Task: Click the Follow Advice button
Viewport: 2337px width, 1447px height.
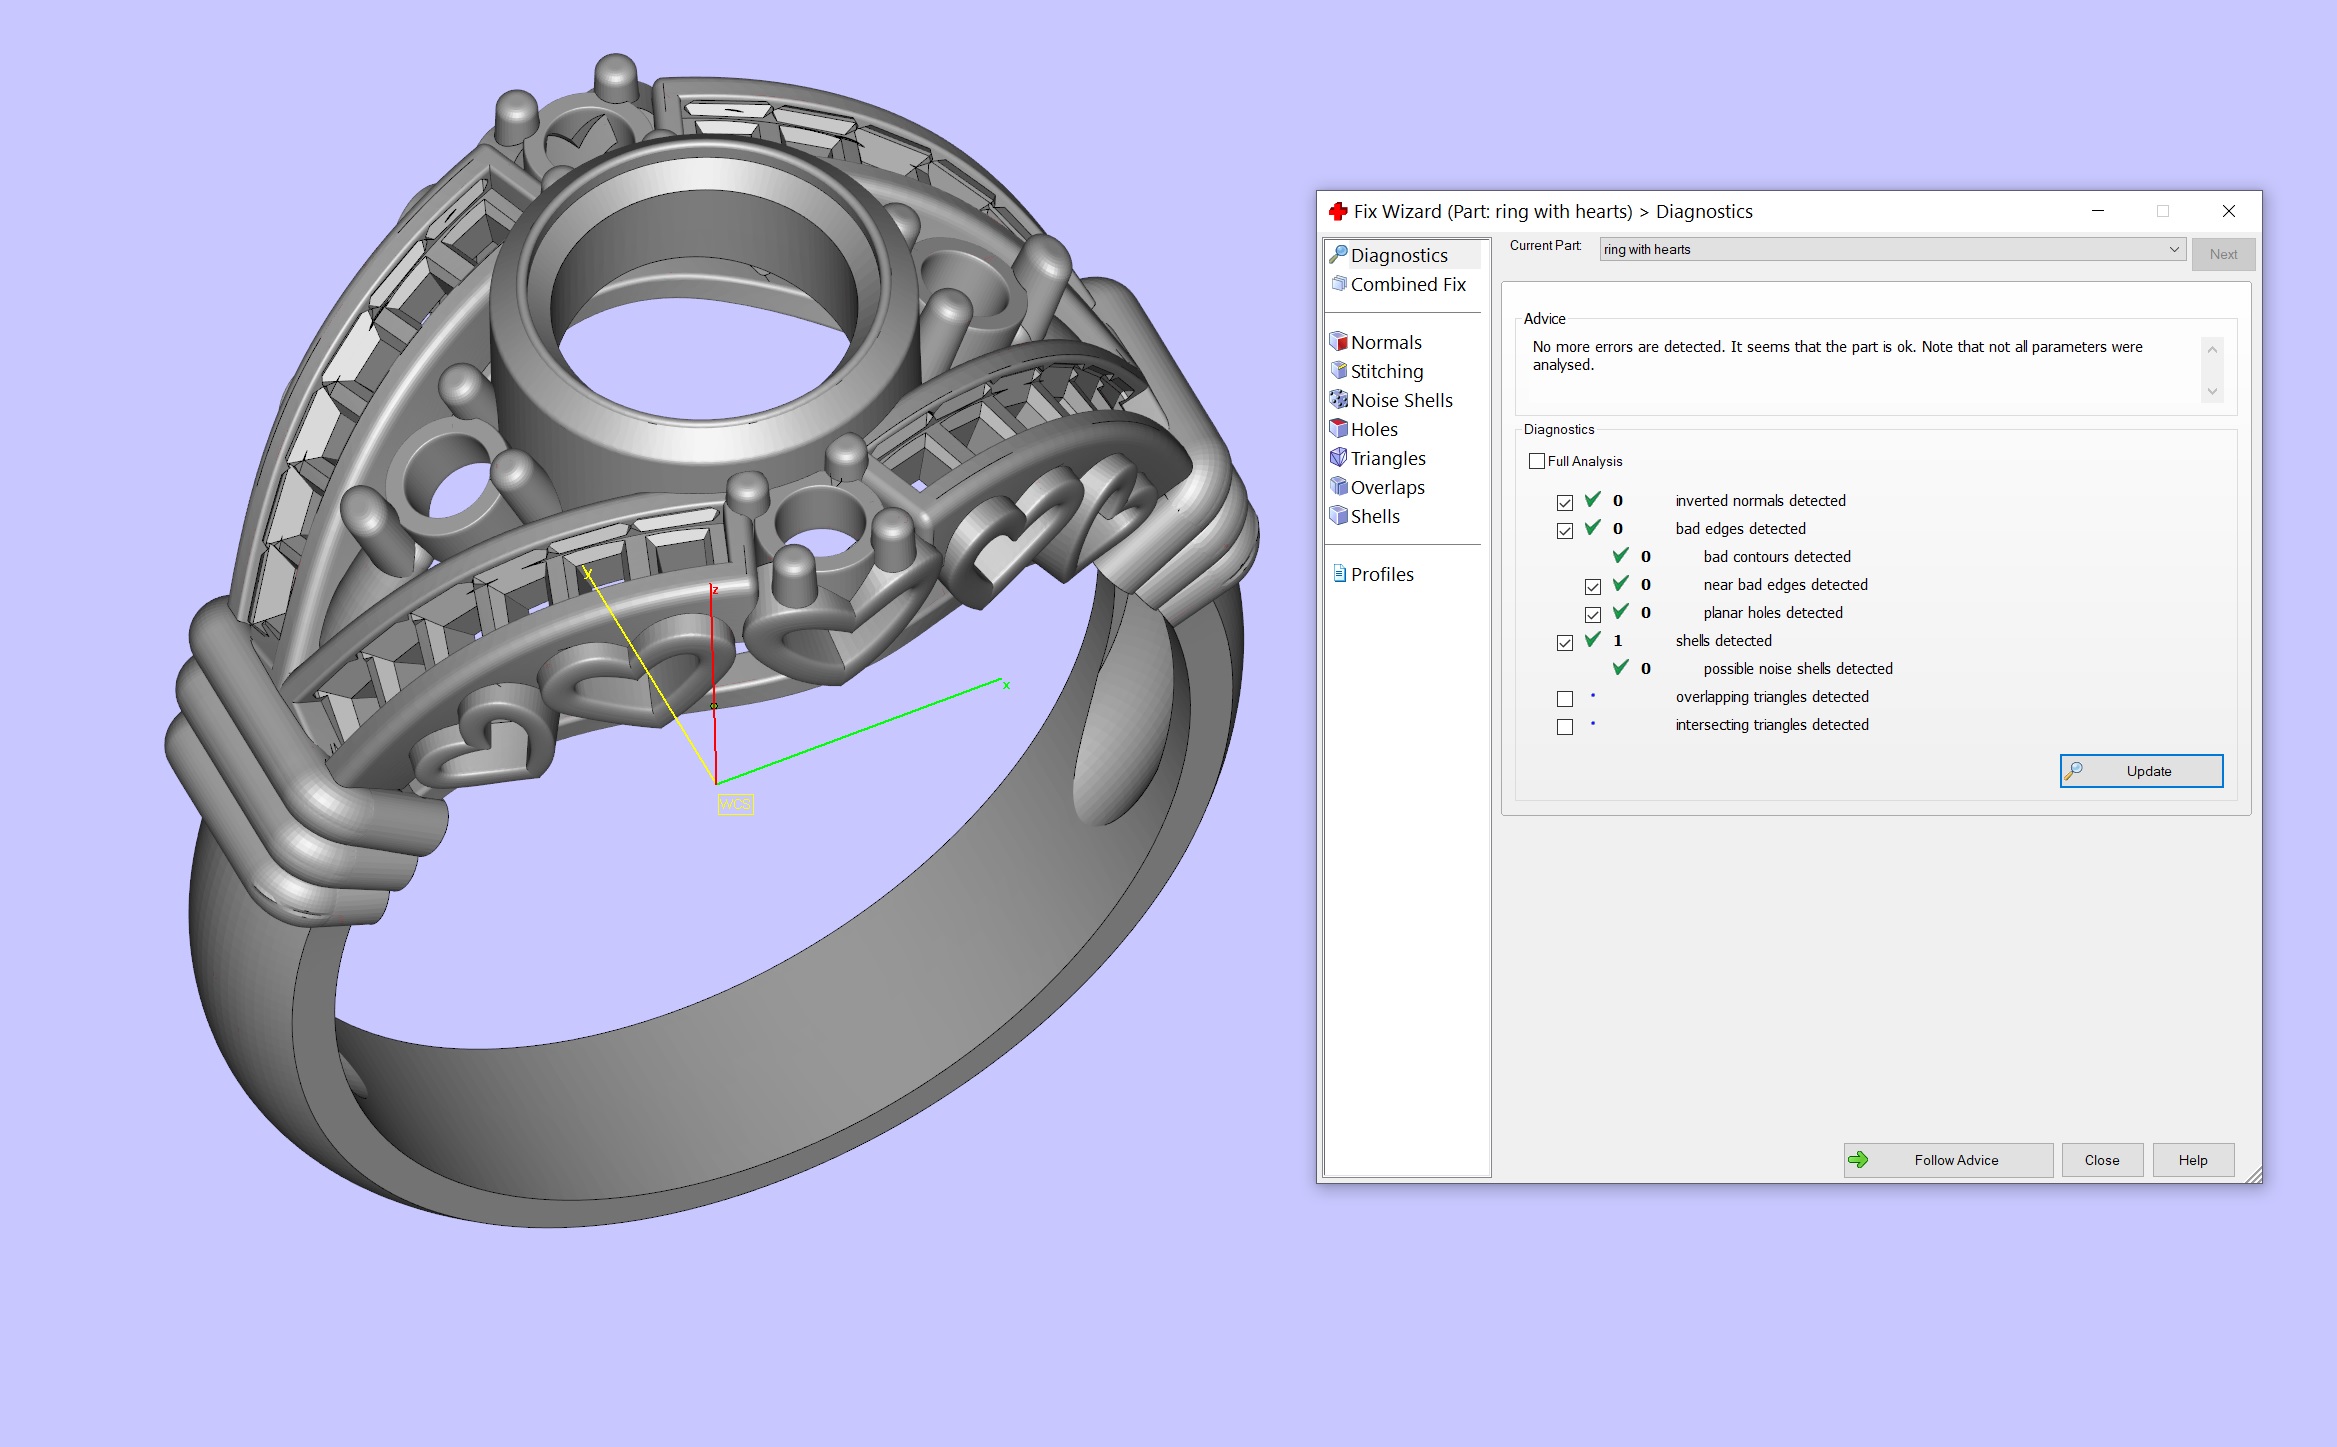Action: coord(1947,1160)
